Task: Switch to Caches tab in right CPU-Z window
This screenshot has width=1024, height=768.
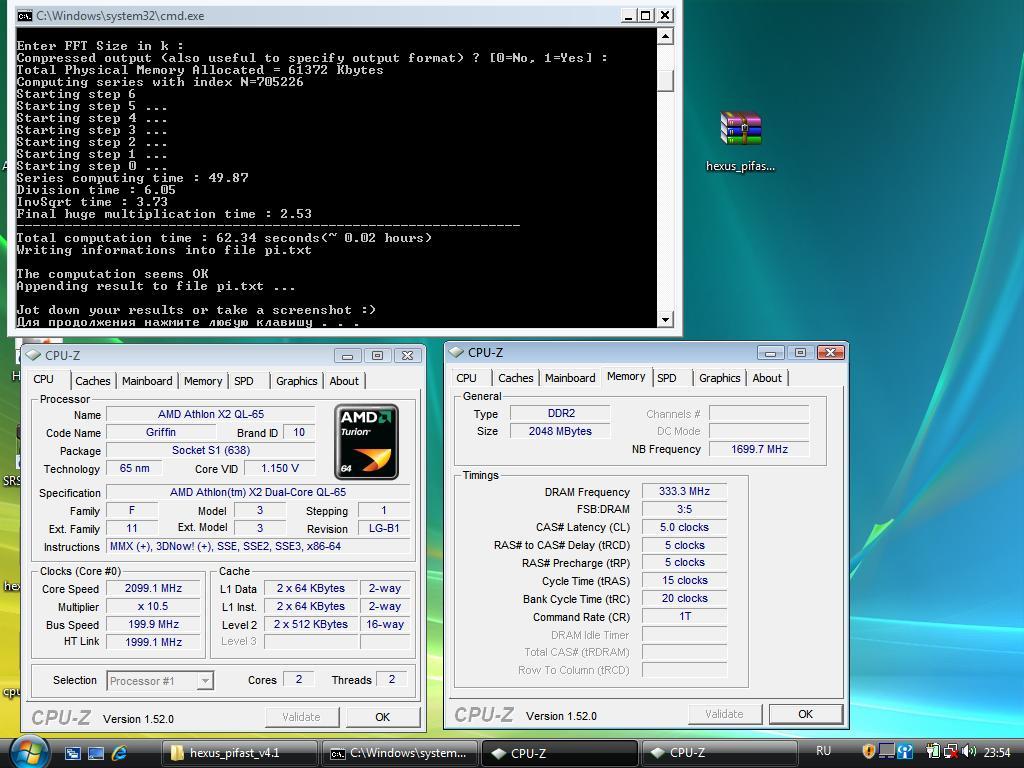Action: (516, 378)
